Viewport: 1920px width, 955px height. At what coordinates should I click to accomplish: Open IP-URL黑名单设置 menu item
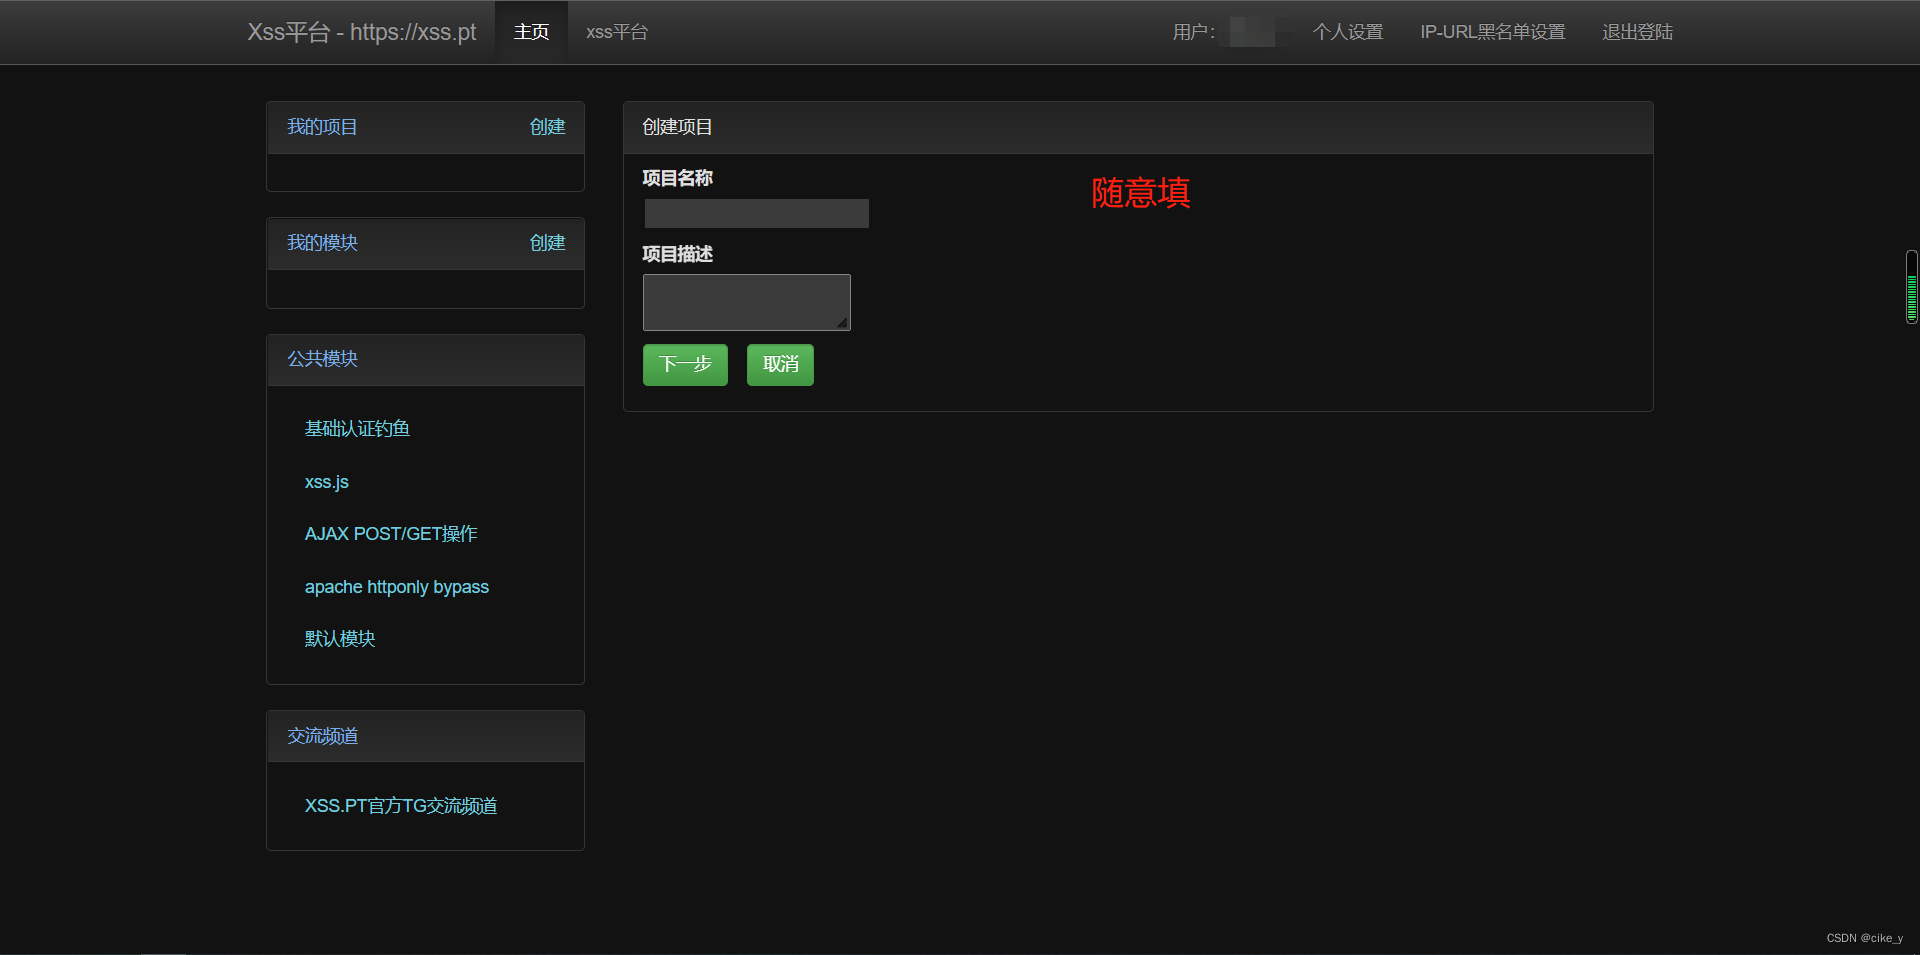1492,32
